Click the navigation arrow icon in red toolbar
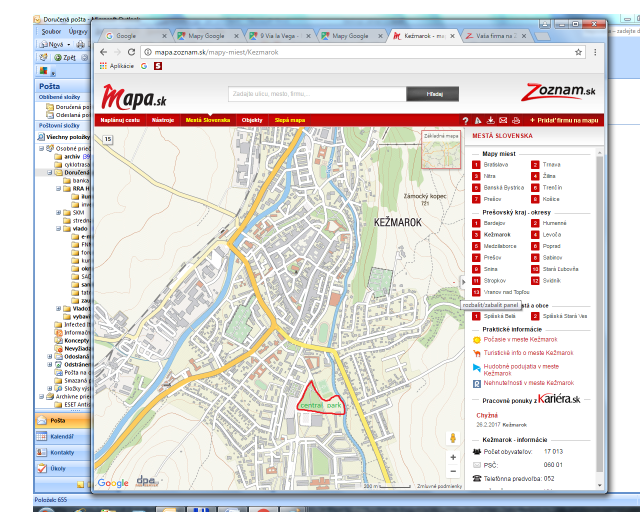 pyautogui.click(x=478, y=120)
